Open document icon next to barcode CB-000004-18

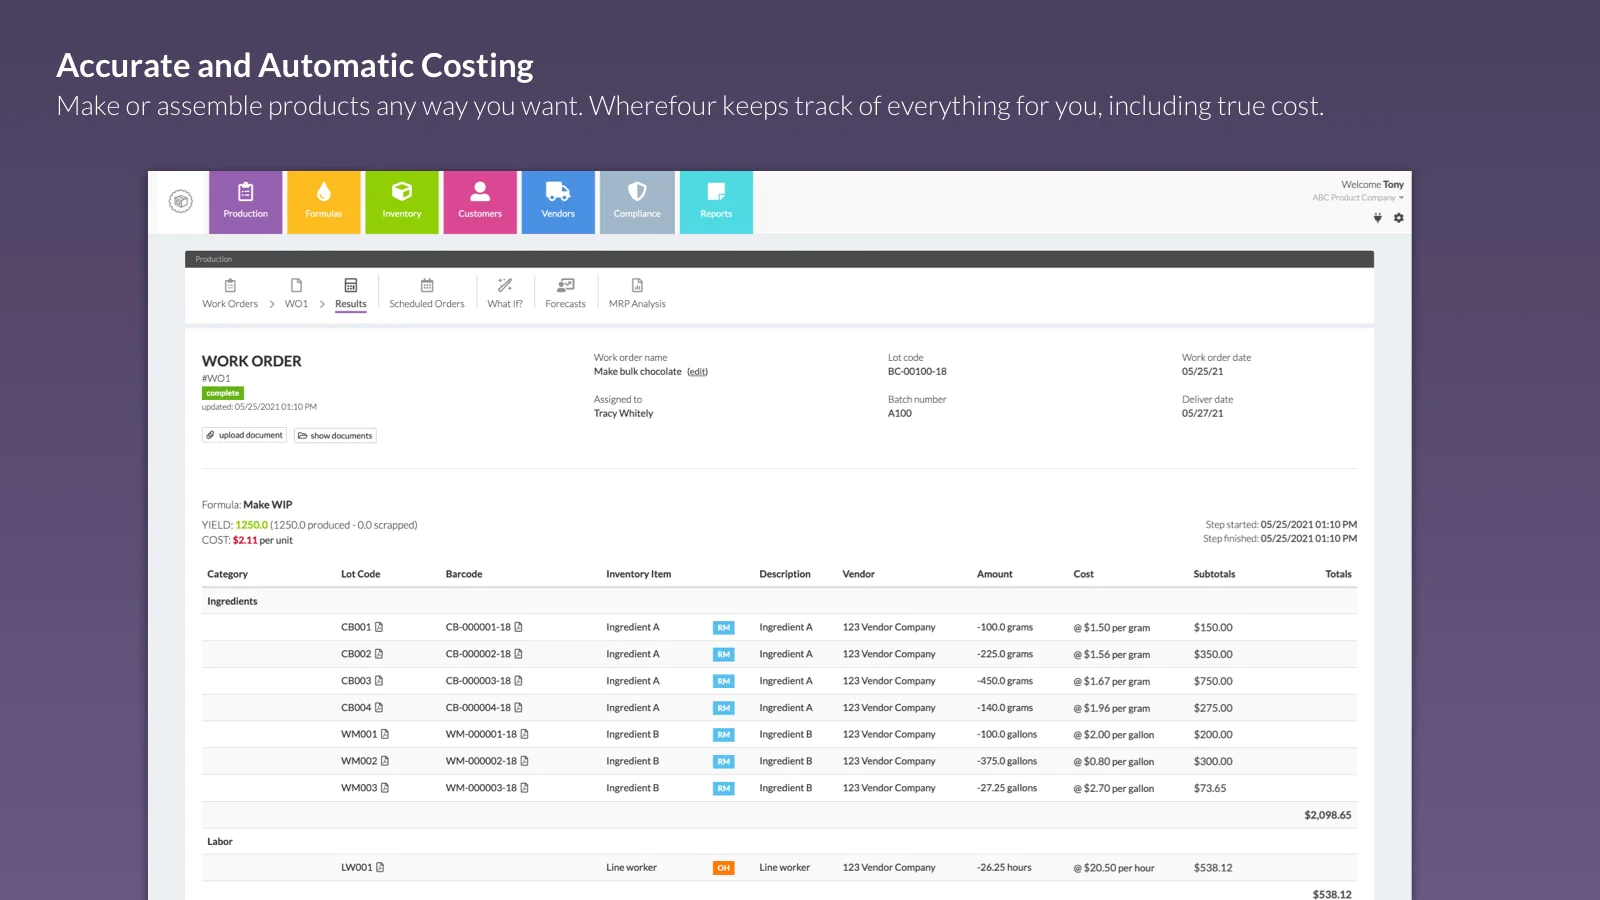tap(519, 708)
